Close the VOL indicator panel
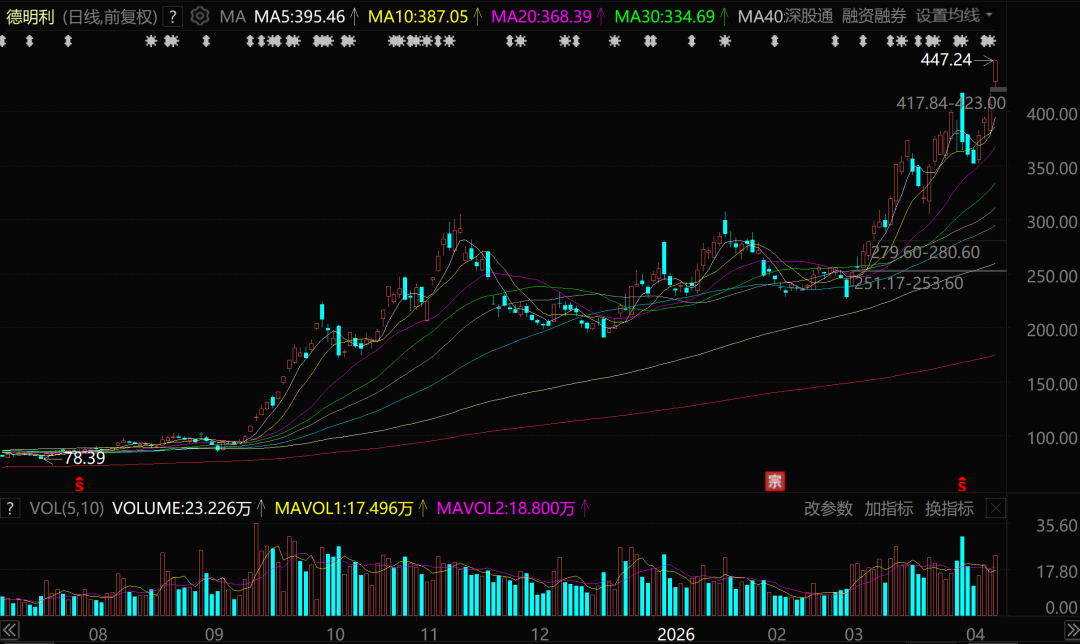The height and width of the screenshot is (644, 1080). click(x=996, y=509)
